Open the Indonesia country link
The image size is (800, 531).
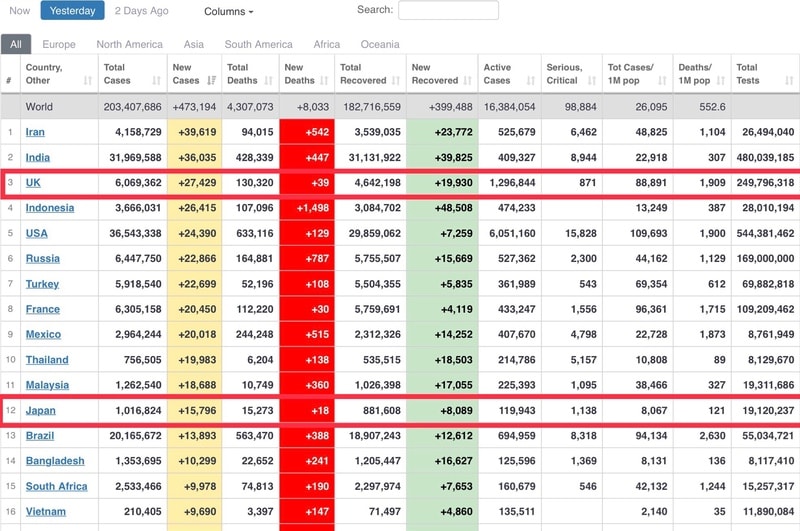coord(50,208)
